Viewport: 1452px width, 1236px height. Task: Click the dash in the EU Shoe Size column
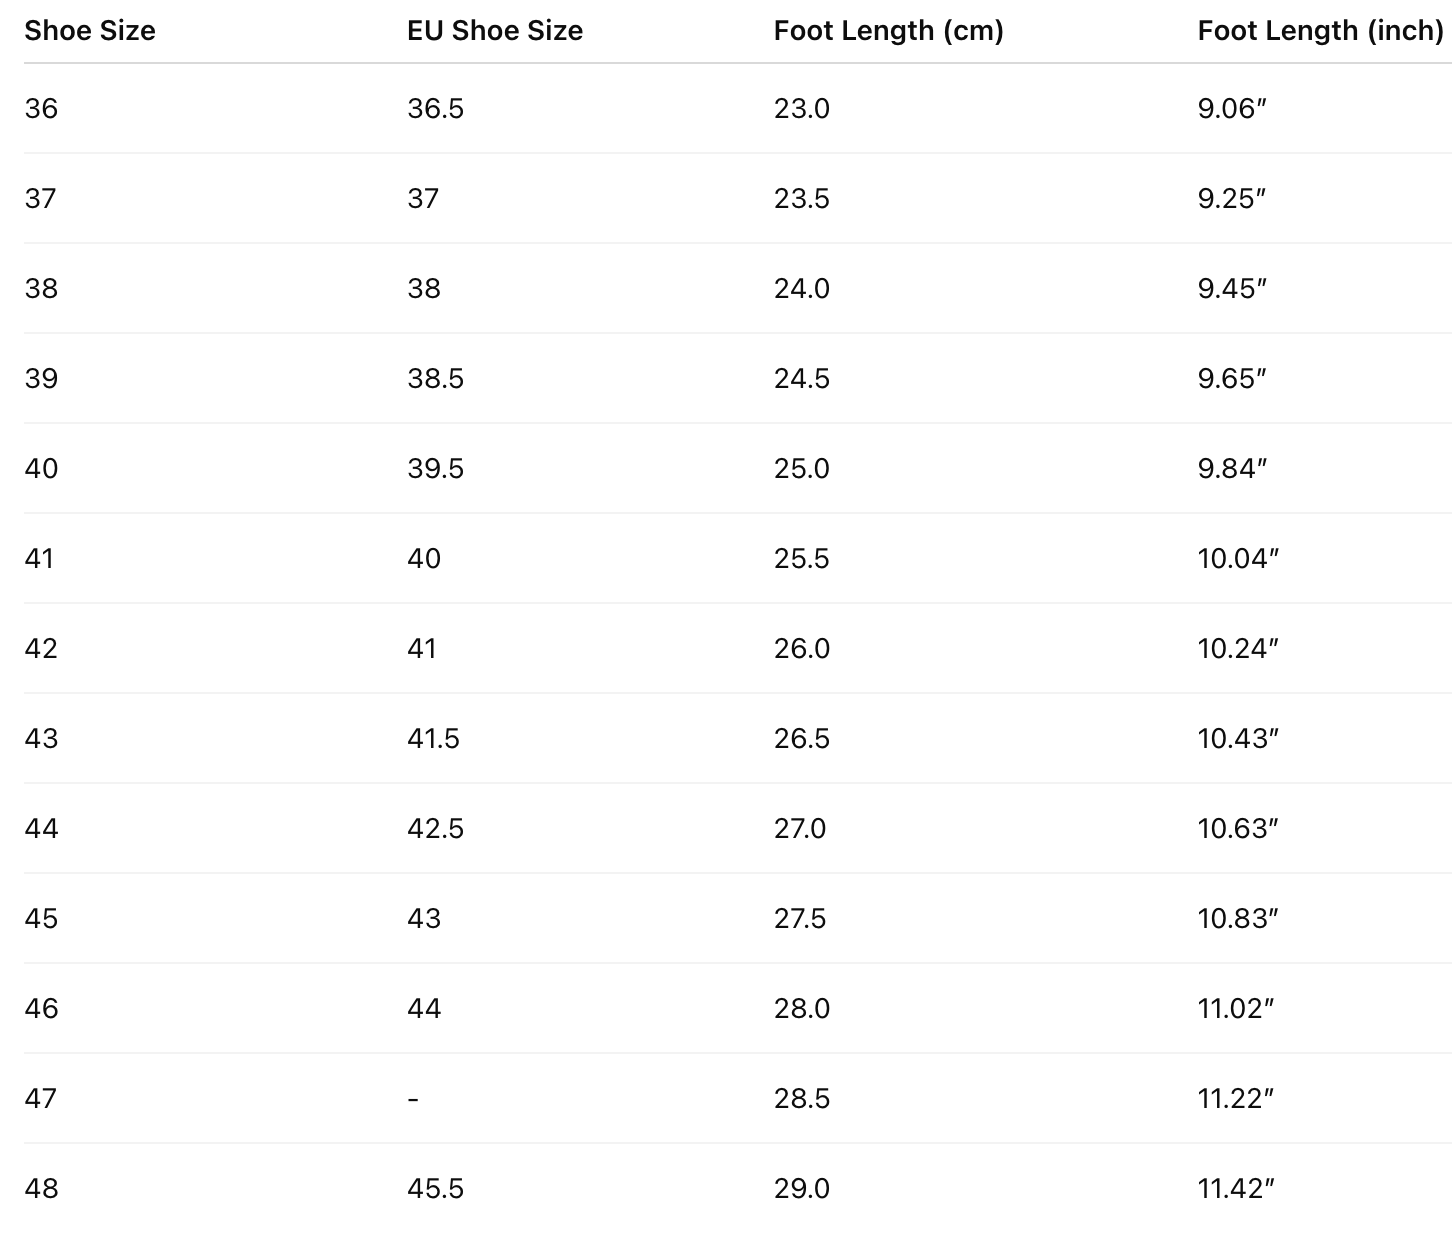point(413,1099)
